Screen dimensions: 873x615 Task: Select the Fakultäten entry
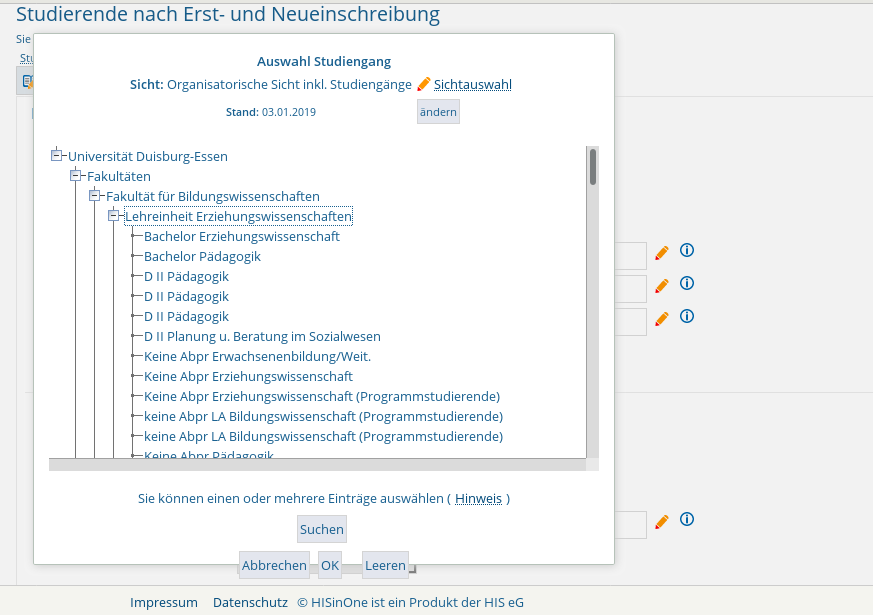(x=119, y=176)
